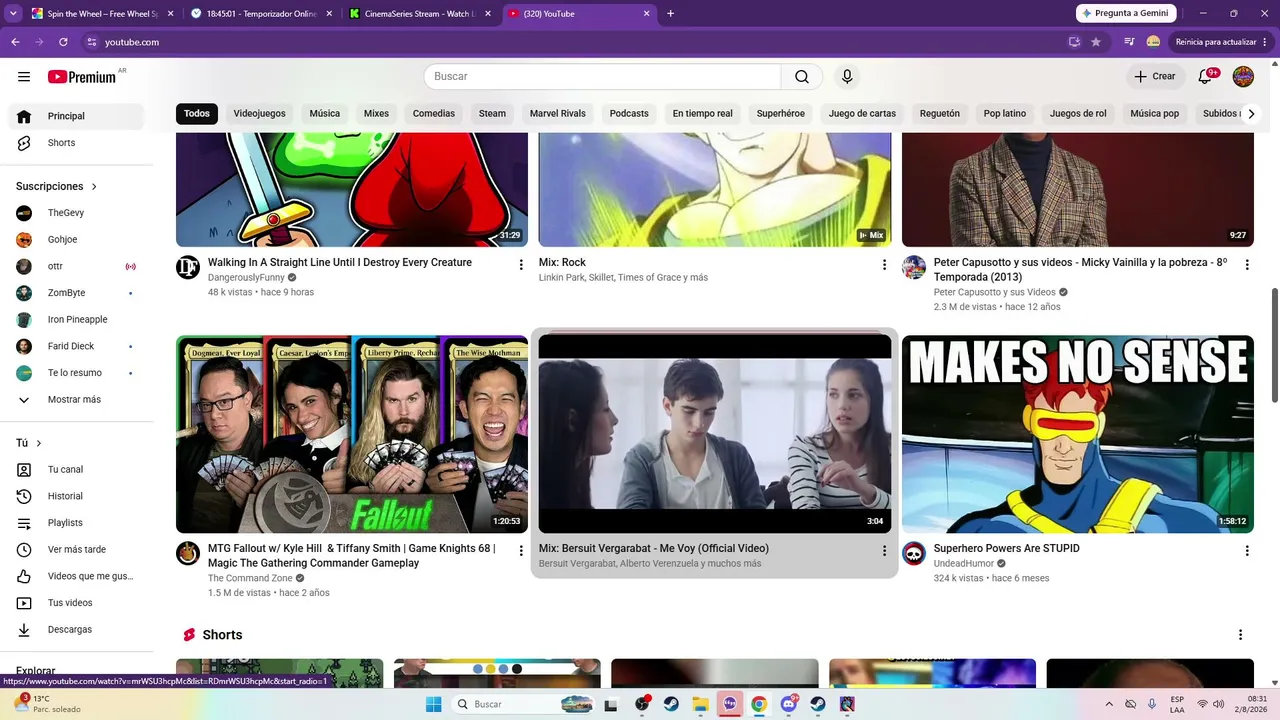Click the magnifying glass search button

(x=802, y=77)
